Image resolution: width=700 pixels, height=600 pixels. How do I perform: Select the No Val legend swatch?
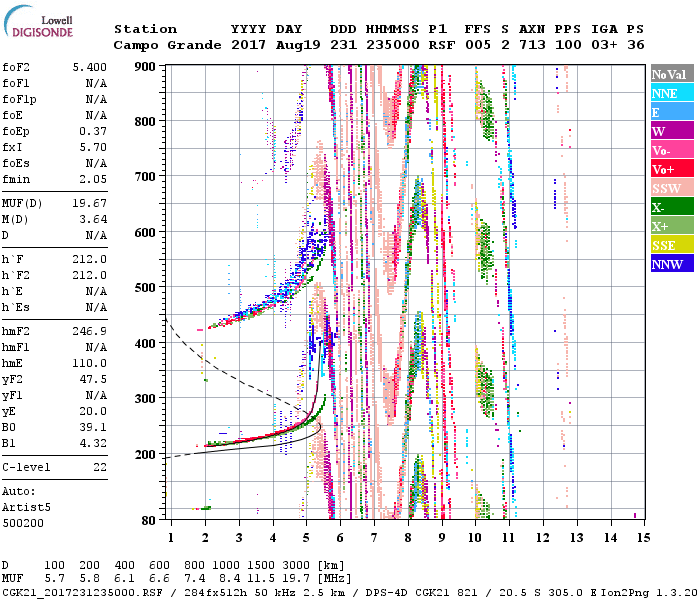[x=672, y=74]
